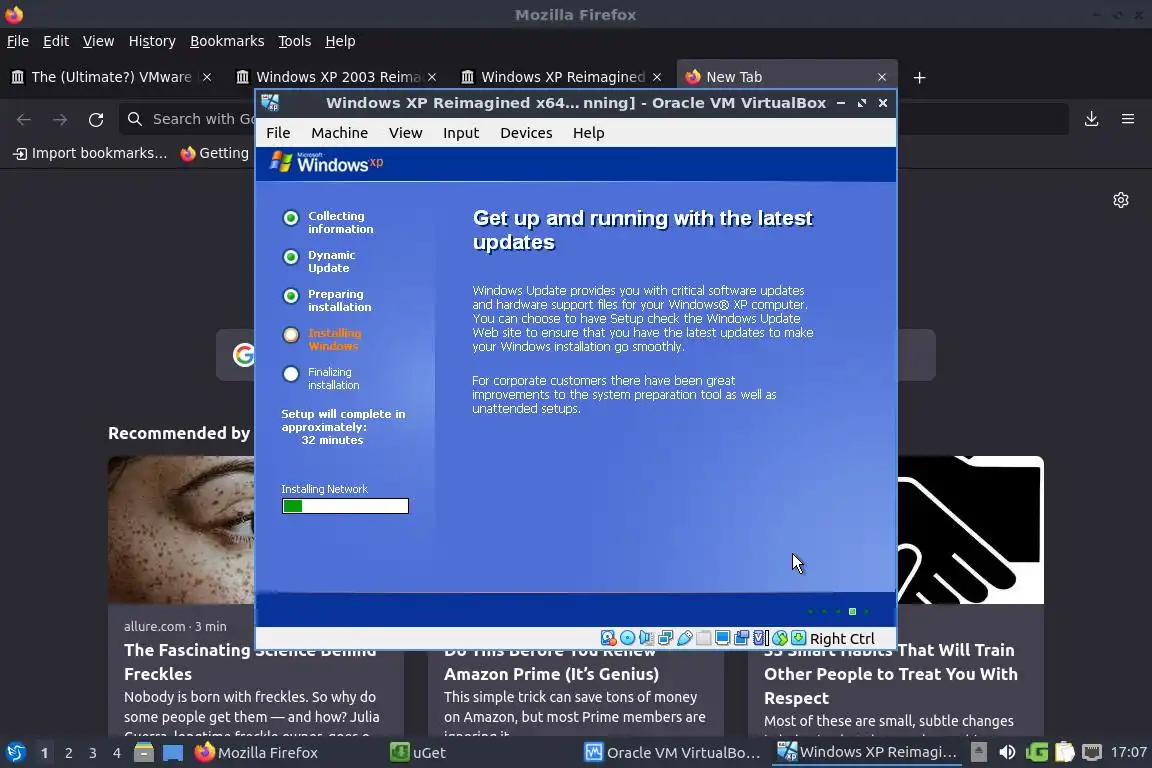Screen dimensions: 1152x768
Task: Click the Firefox reload page button
Action: 96,119
